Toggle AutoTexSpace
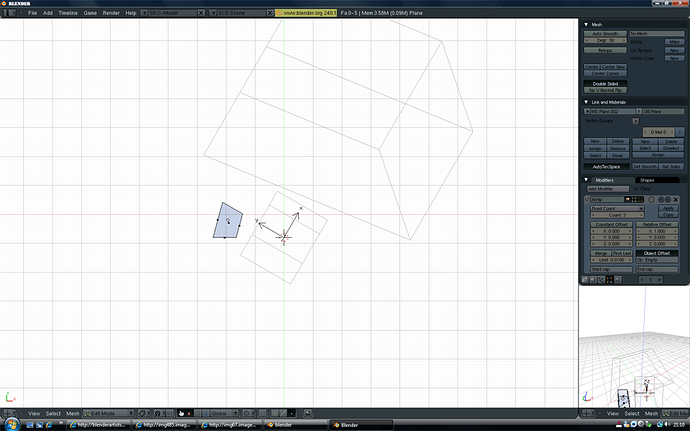Image resolution: width=690 pixels, height=431 pixels. tap(606, 167)
